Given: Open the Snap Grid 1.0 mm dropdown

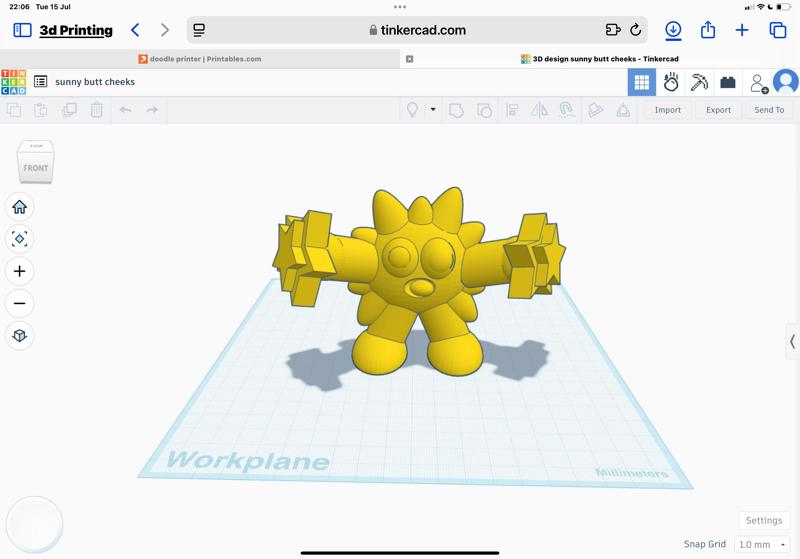Looking at the screenshot, I should pos(762,544).
